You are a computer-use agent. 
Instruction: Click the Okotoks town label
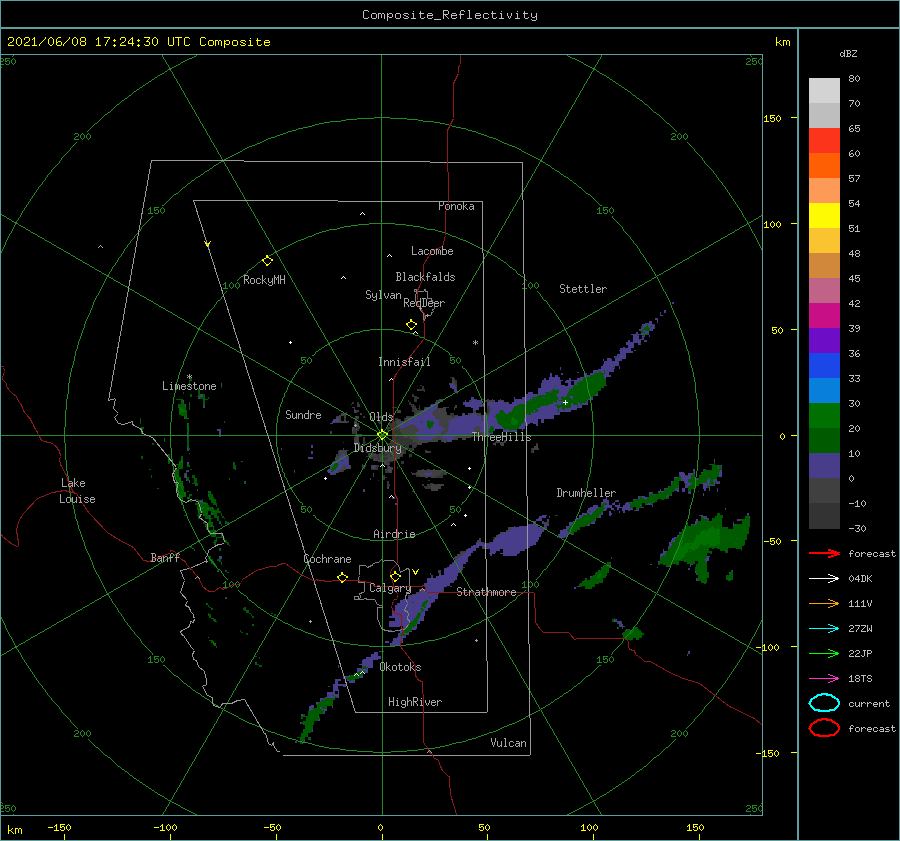pos(400,667)
